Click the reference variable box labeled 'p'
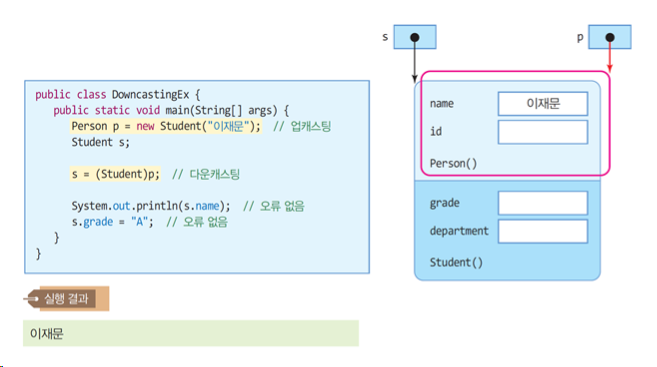Screen dimensions: 657x367 [x=610, y=37]
